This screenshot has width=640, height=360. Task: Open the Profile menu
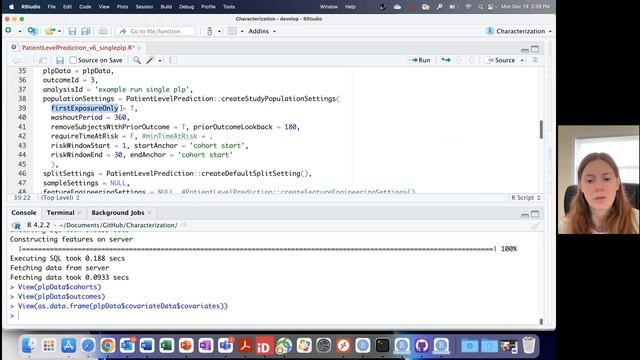[x=208, y=7]
